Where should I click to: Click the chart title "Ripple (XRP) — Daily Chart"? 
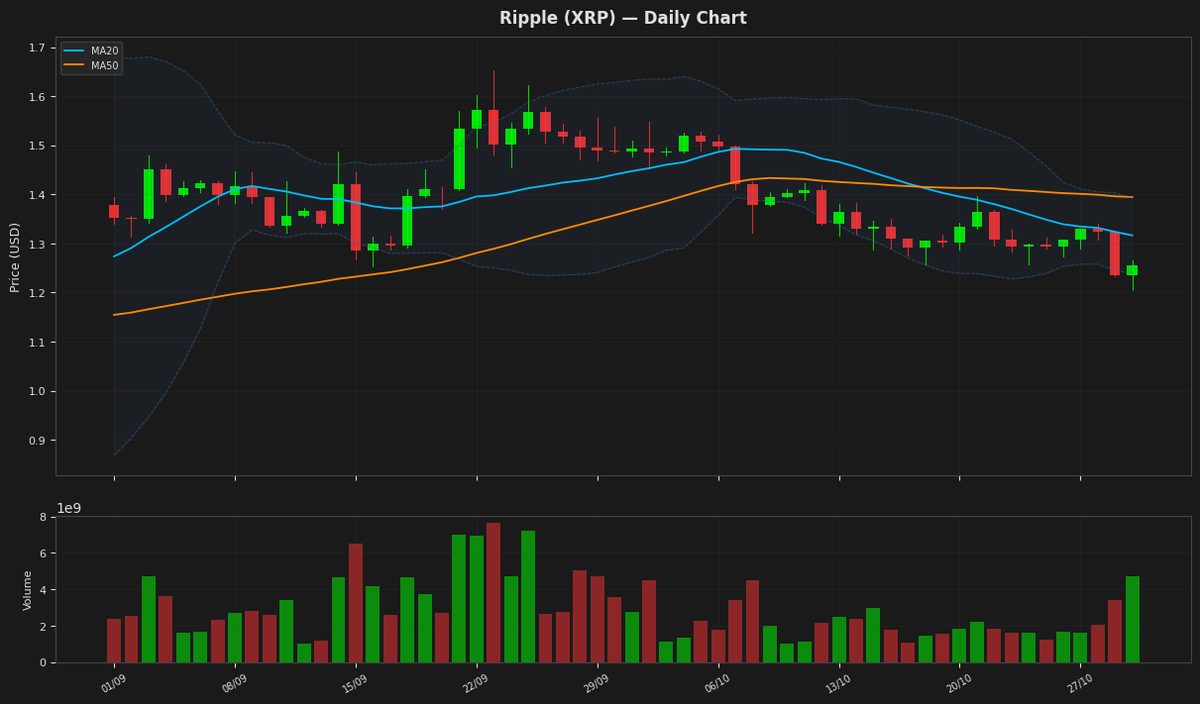(x=622, y=18)
